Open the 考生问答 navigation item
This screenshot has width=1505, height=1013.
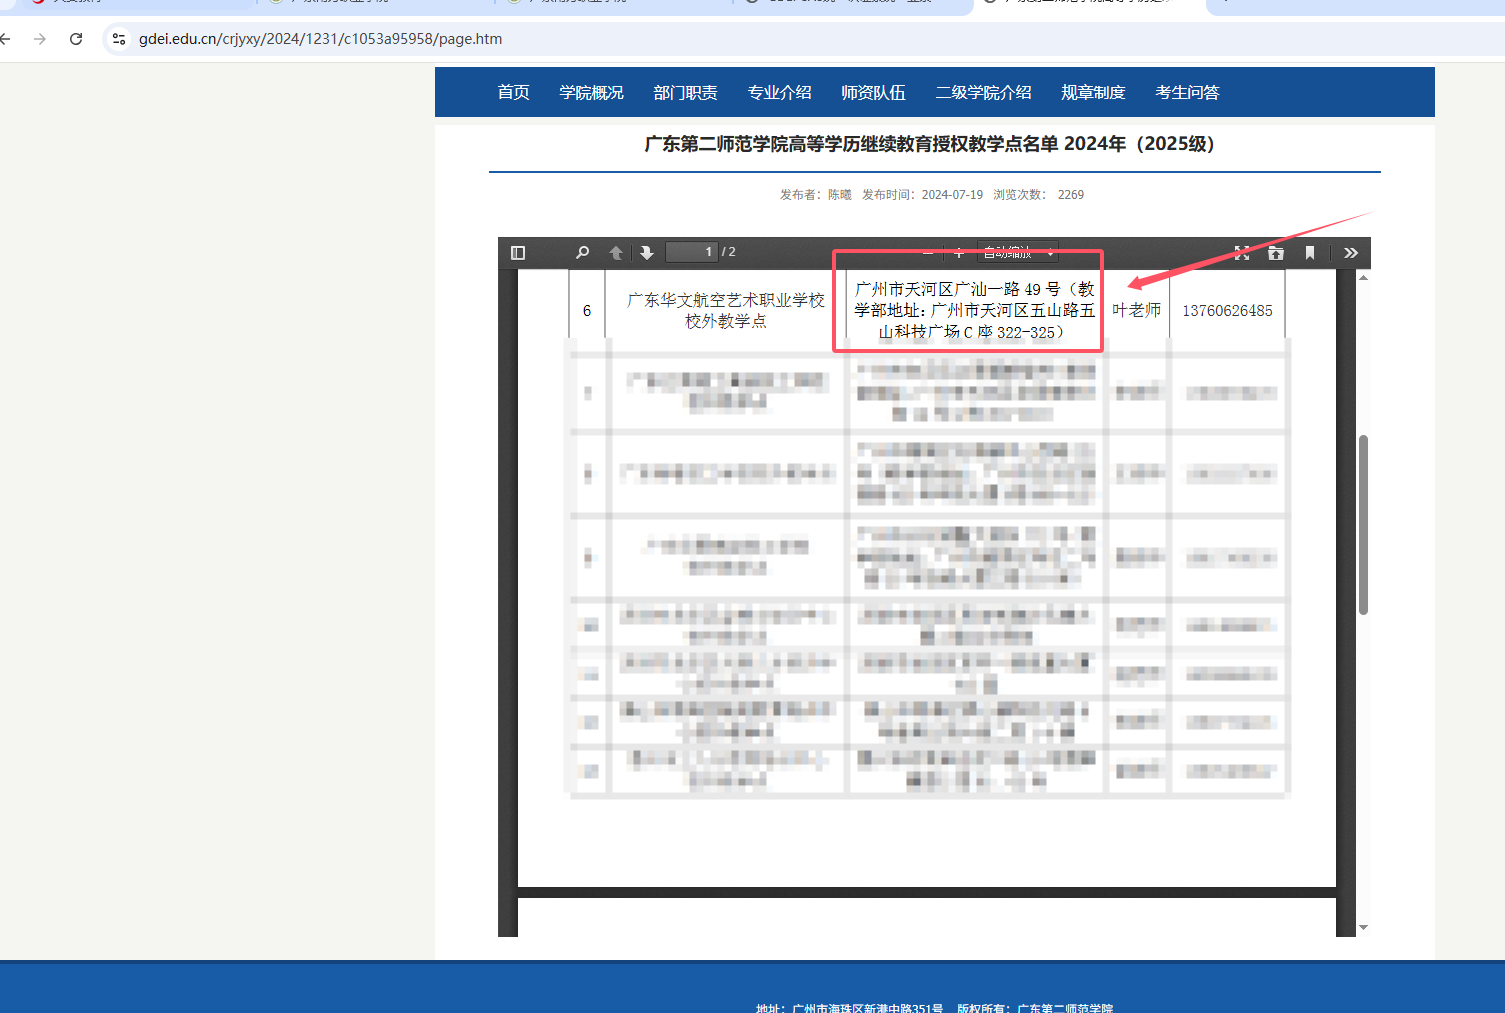1188,92
